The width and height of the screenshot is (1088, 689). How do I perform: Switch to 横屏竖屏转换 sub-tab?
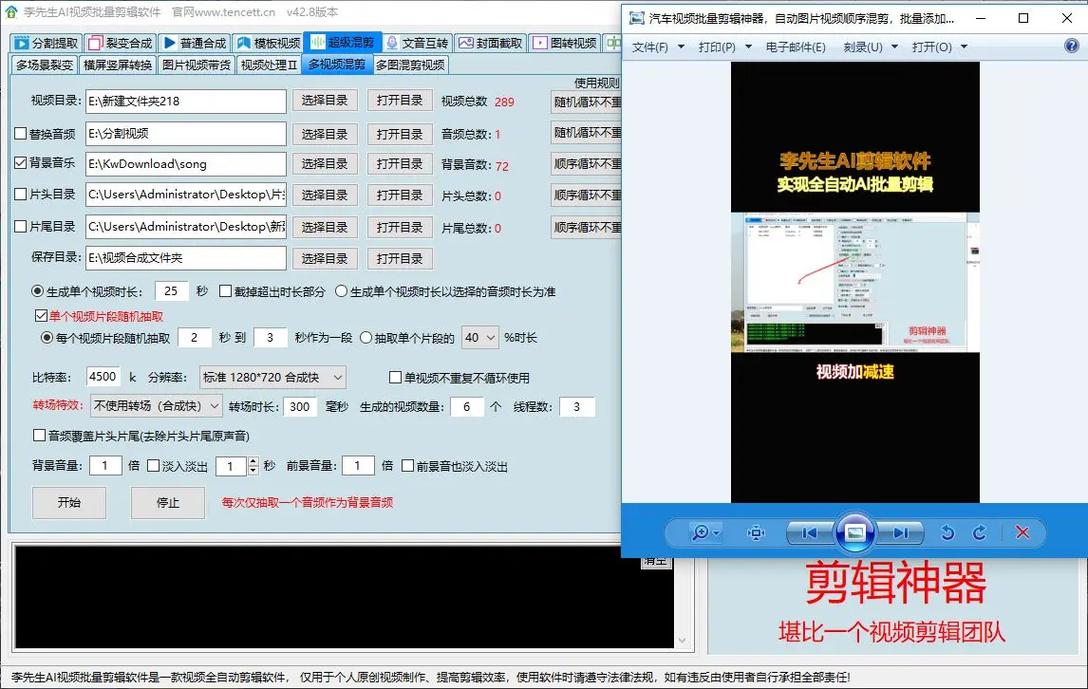[117, 65]
